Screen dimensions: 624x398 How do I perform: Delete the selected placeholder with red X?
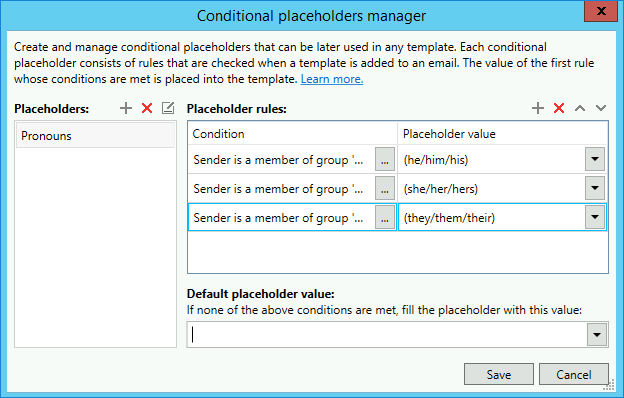coord(147,108)
